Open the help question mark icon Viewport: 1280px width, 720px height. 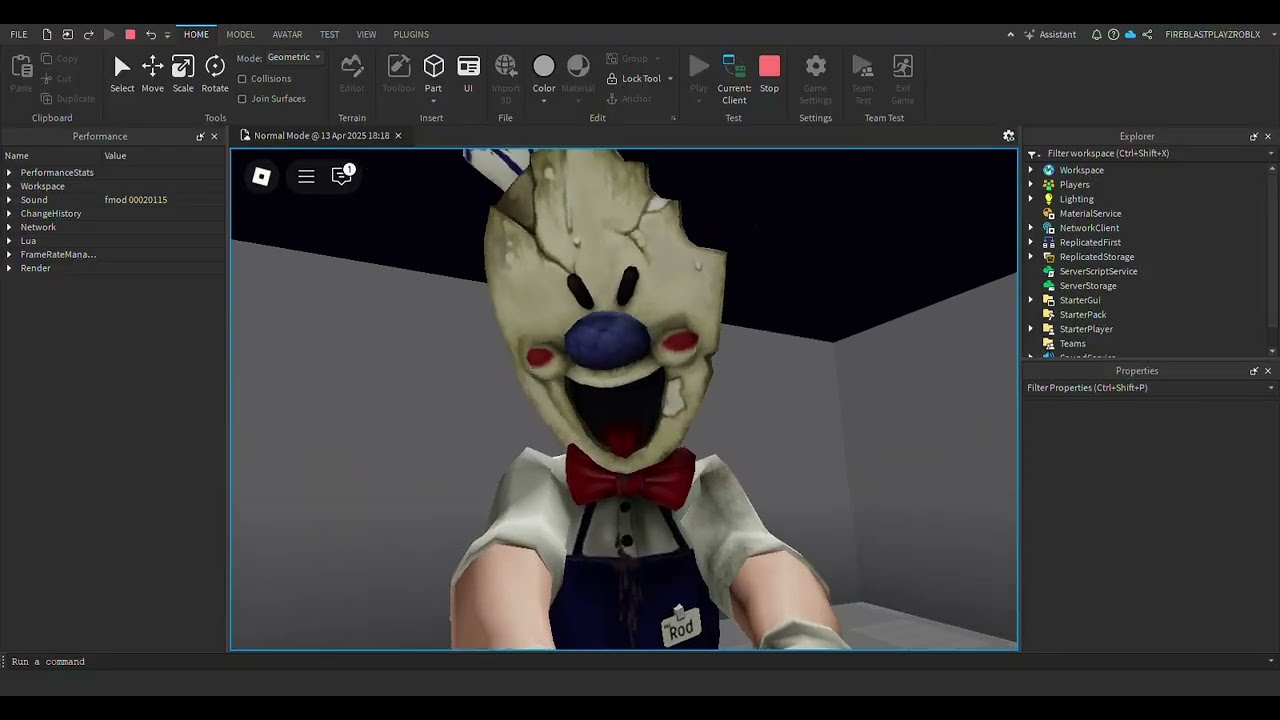pos(1113,34)
